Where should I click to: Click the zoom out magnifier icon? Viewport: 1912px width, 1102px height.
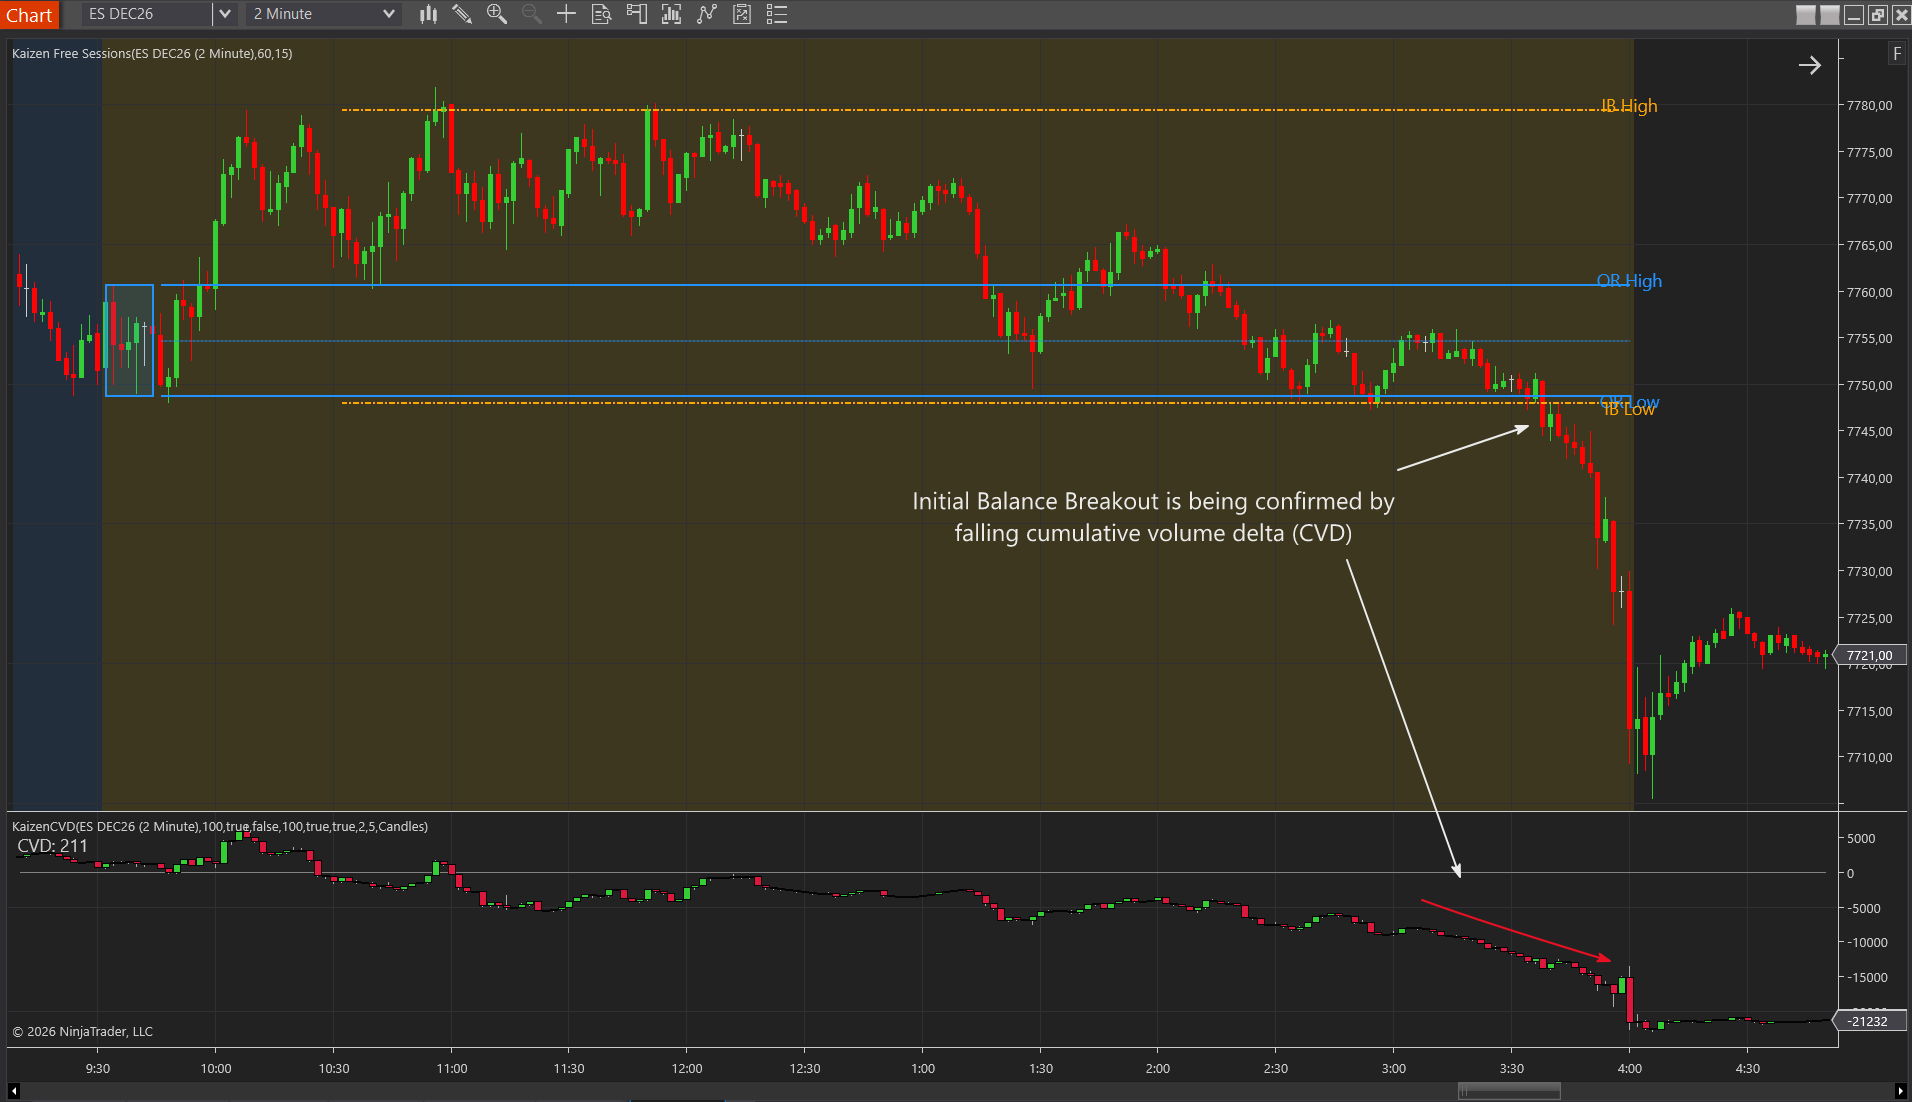coord(531,14)
